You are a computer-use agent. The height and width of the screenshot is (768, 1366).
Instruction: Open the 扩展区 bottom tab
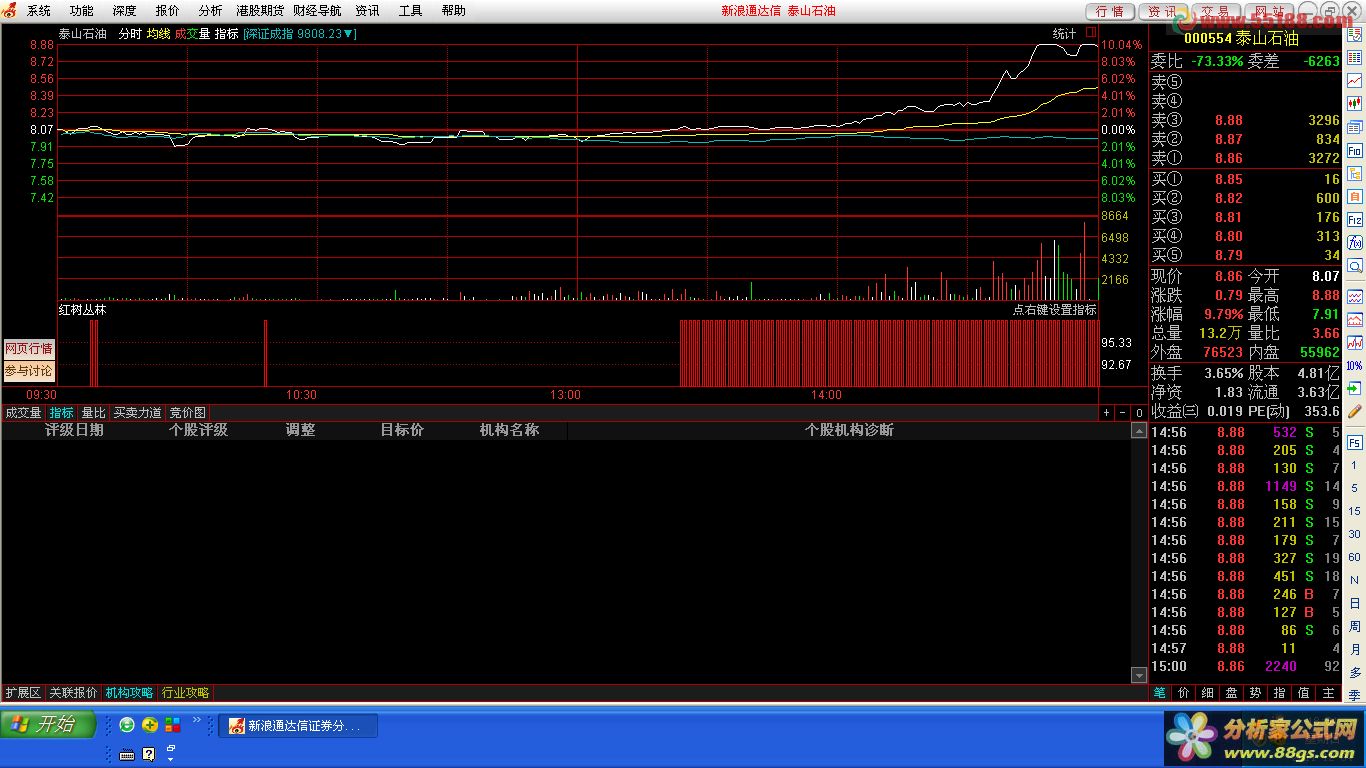[x=23, y=692]
